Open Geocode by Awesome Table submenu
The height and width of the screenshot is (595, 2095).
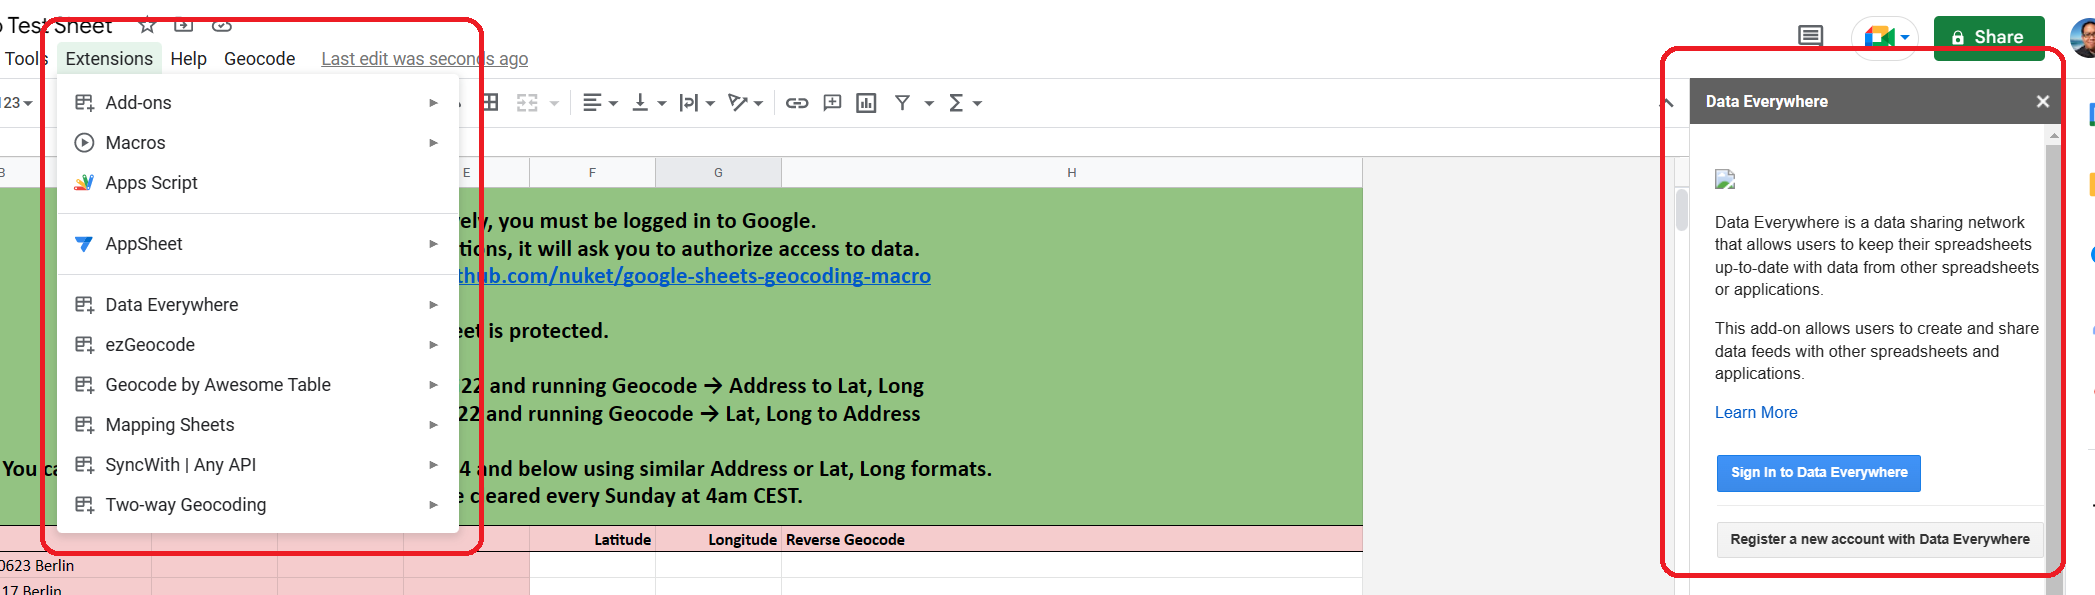[x=258, y=384]
